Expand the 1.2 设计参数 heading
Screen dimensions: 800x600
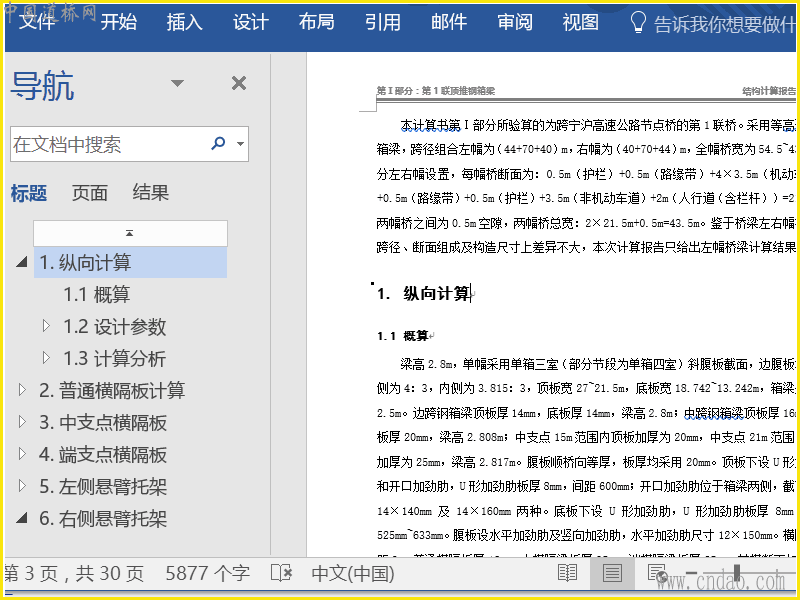click(46, 326)
